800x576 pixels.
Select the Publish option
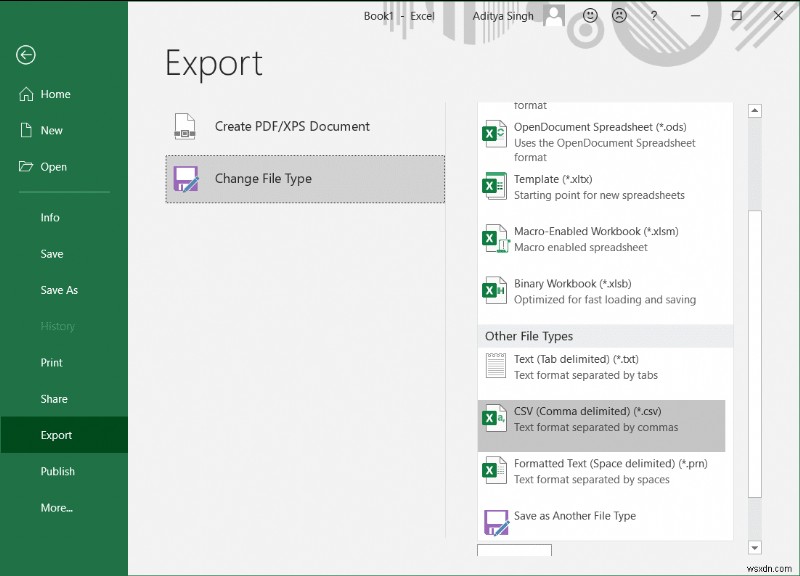click(58, 471)
